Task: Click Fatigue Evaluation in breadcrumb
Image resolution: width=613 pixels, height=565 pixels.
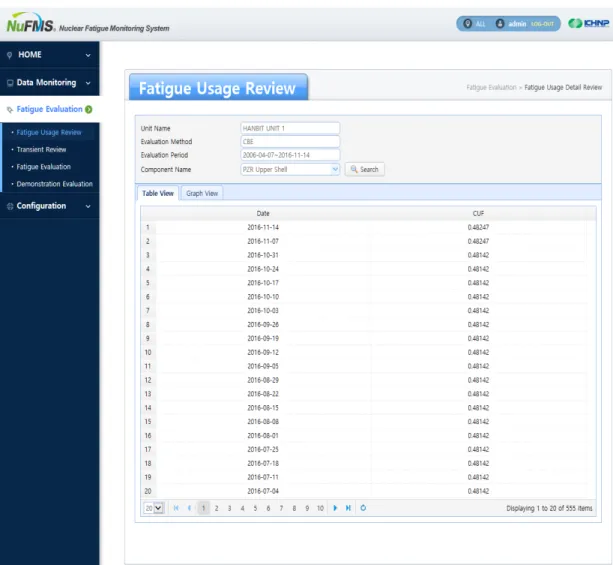Action: click(x=491, y=87)
